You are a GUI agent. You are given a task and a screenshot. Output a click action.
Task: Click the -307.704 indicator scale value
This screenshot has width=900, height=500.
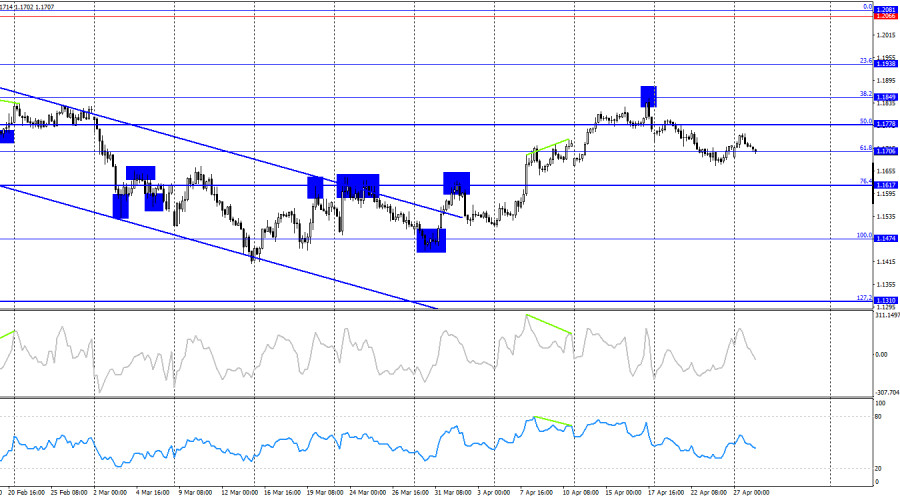click(x=887, y=393)
